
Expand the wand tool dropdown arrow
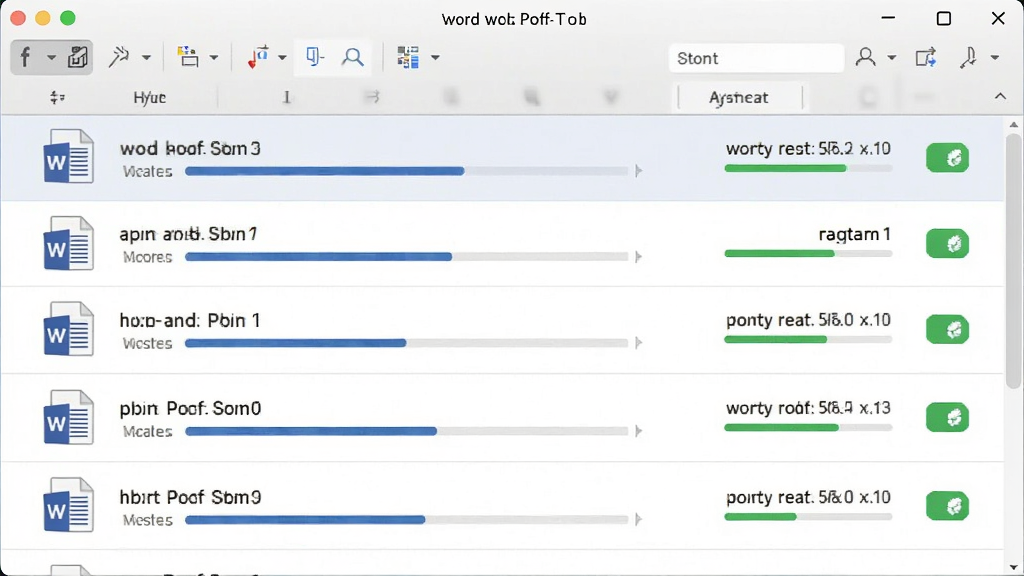(x=146, y=58)
